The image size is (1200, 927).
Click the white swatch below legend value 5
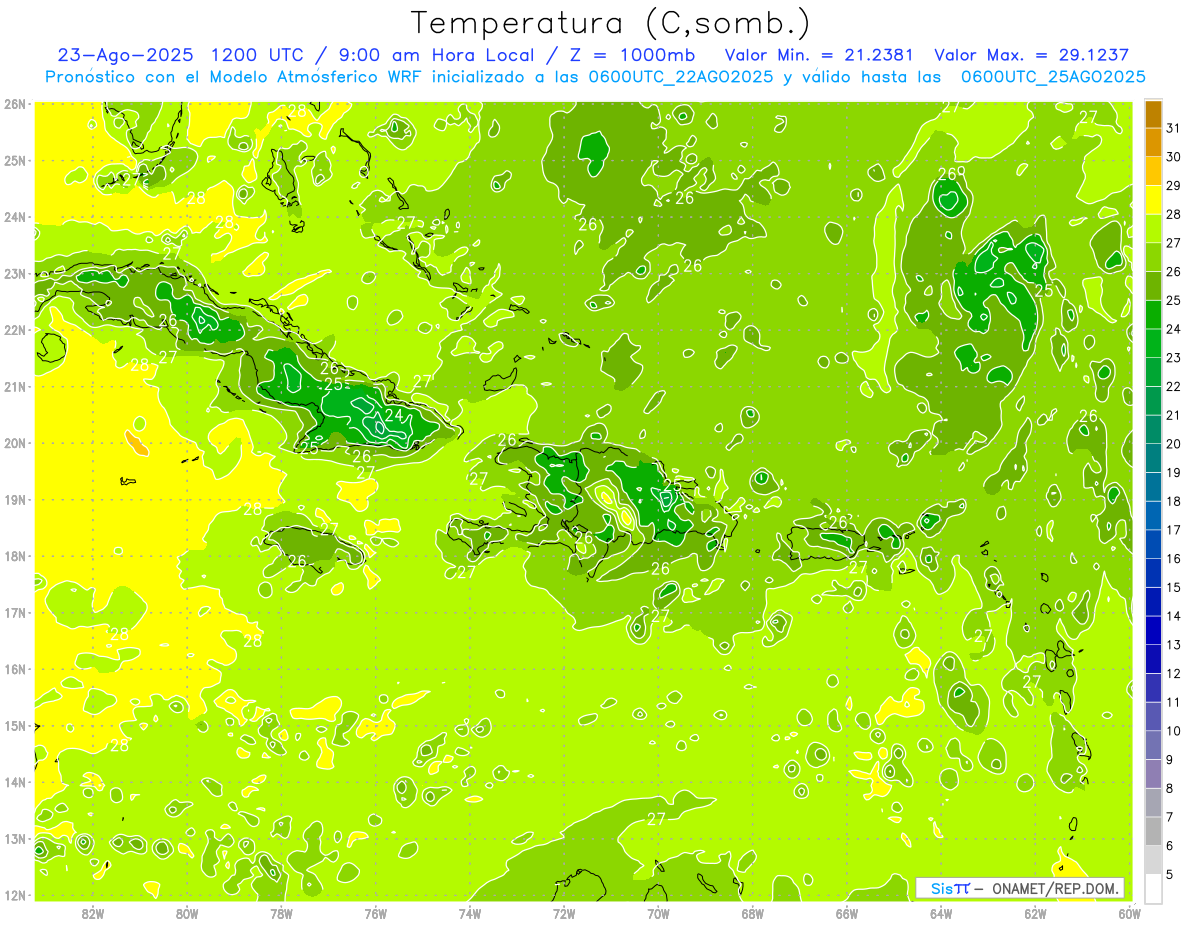[1153, 888]
